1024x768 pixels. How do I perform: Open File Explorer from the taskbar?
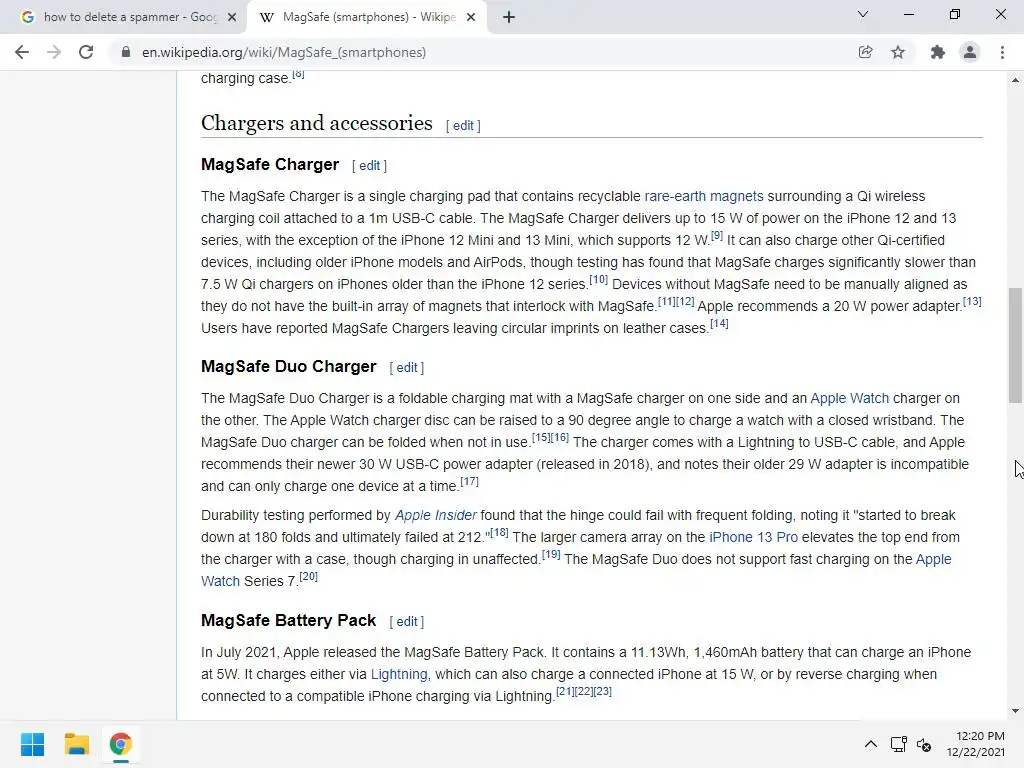76,744
